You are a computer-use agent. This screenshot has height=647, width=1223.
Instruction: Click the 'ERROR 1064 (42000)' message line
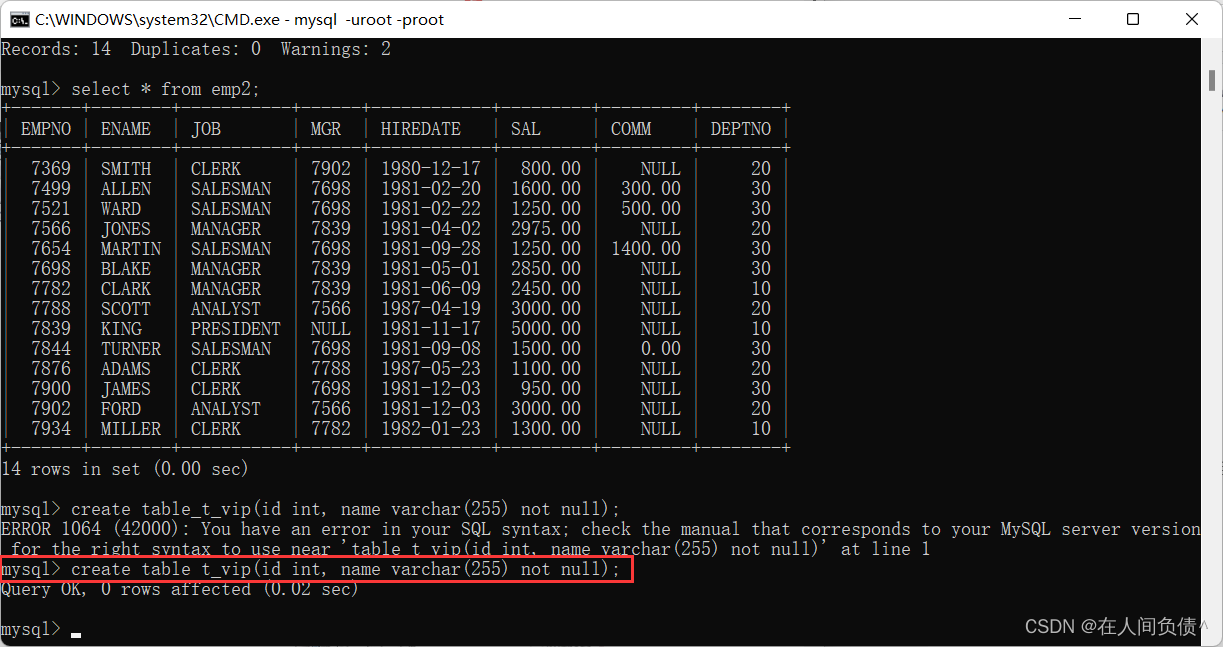(x=600, y=529)
